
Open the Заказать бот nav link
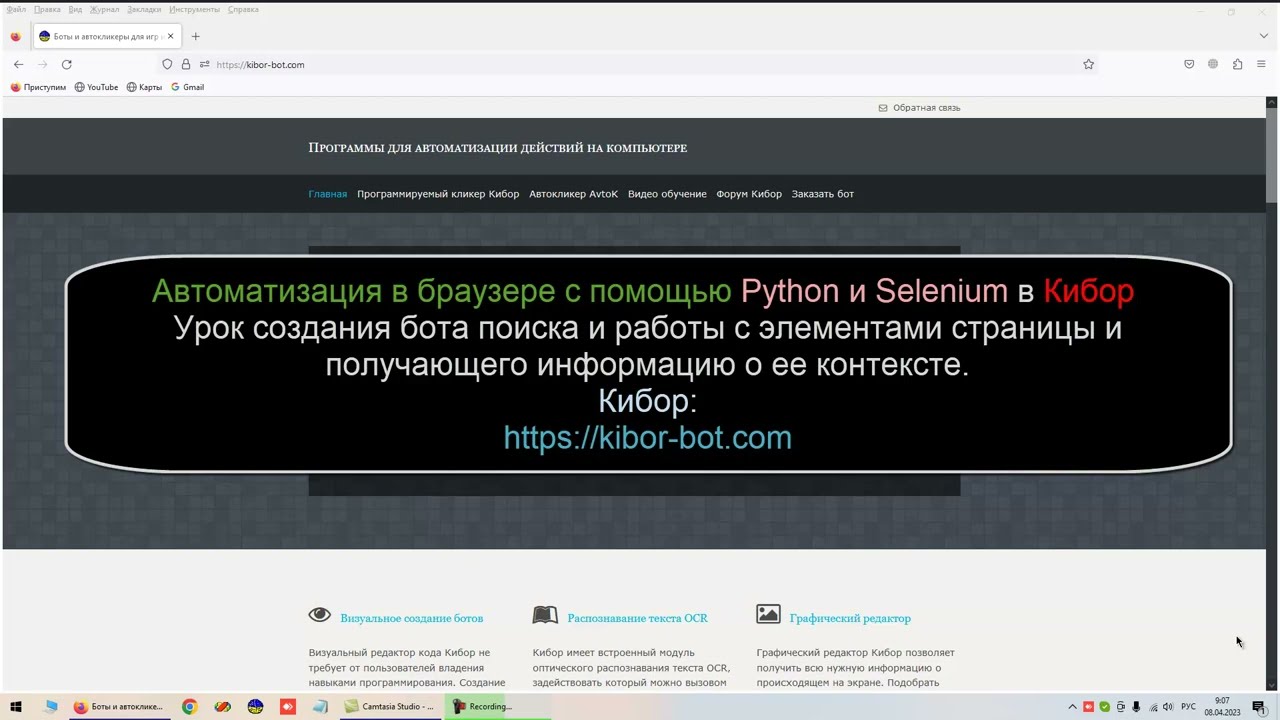point(823,194)
